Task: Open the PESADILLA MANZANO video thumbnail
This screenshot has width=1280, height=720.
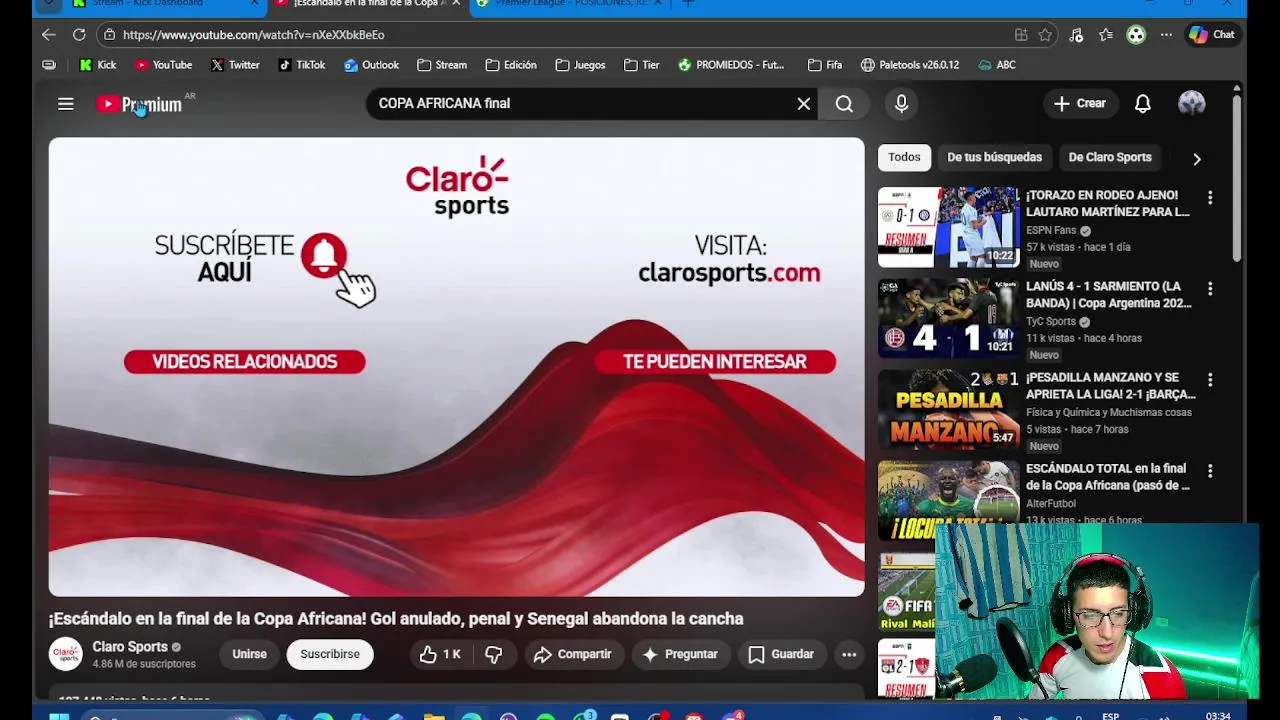Action: 948,409
